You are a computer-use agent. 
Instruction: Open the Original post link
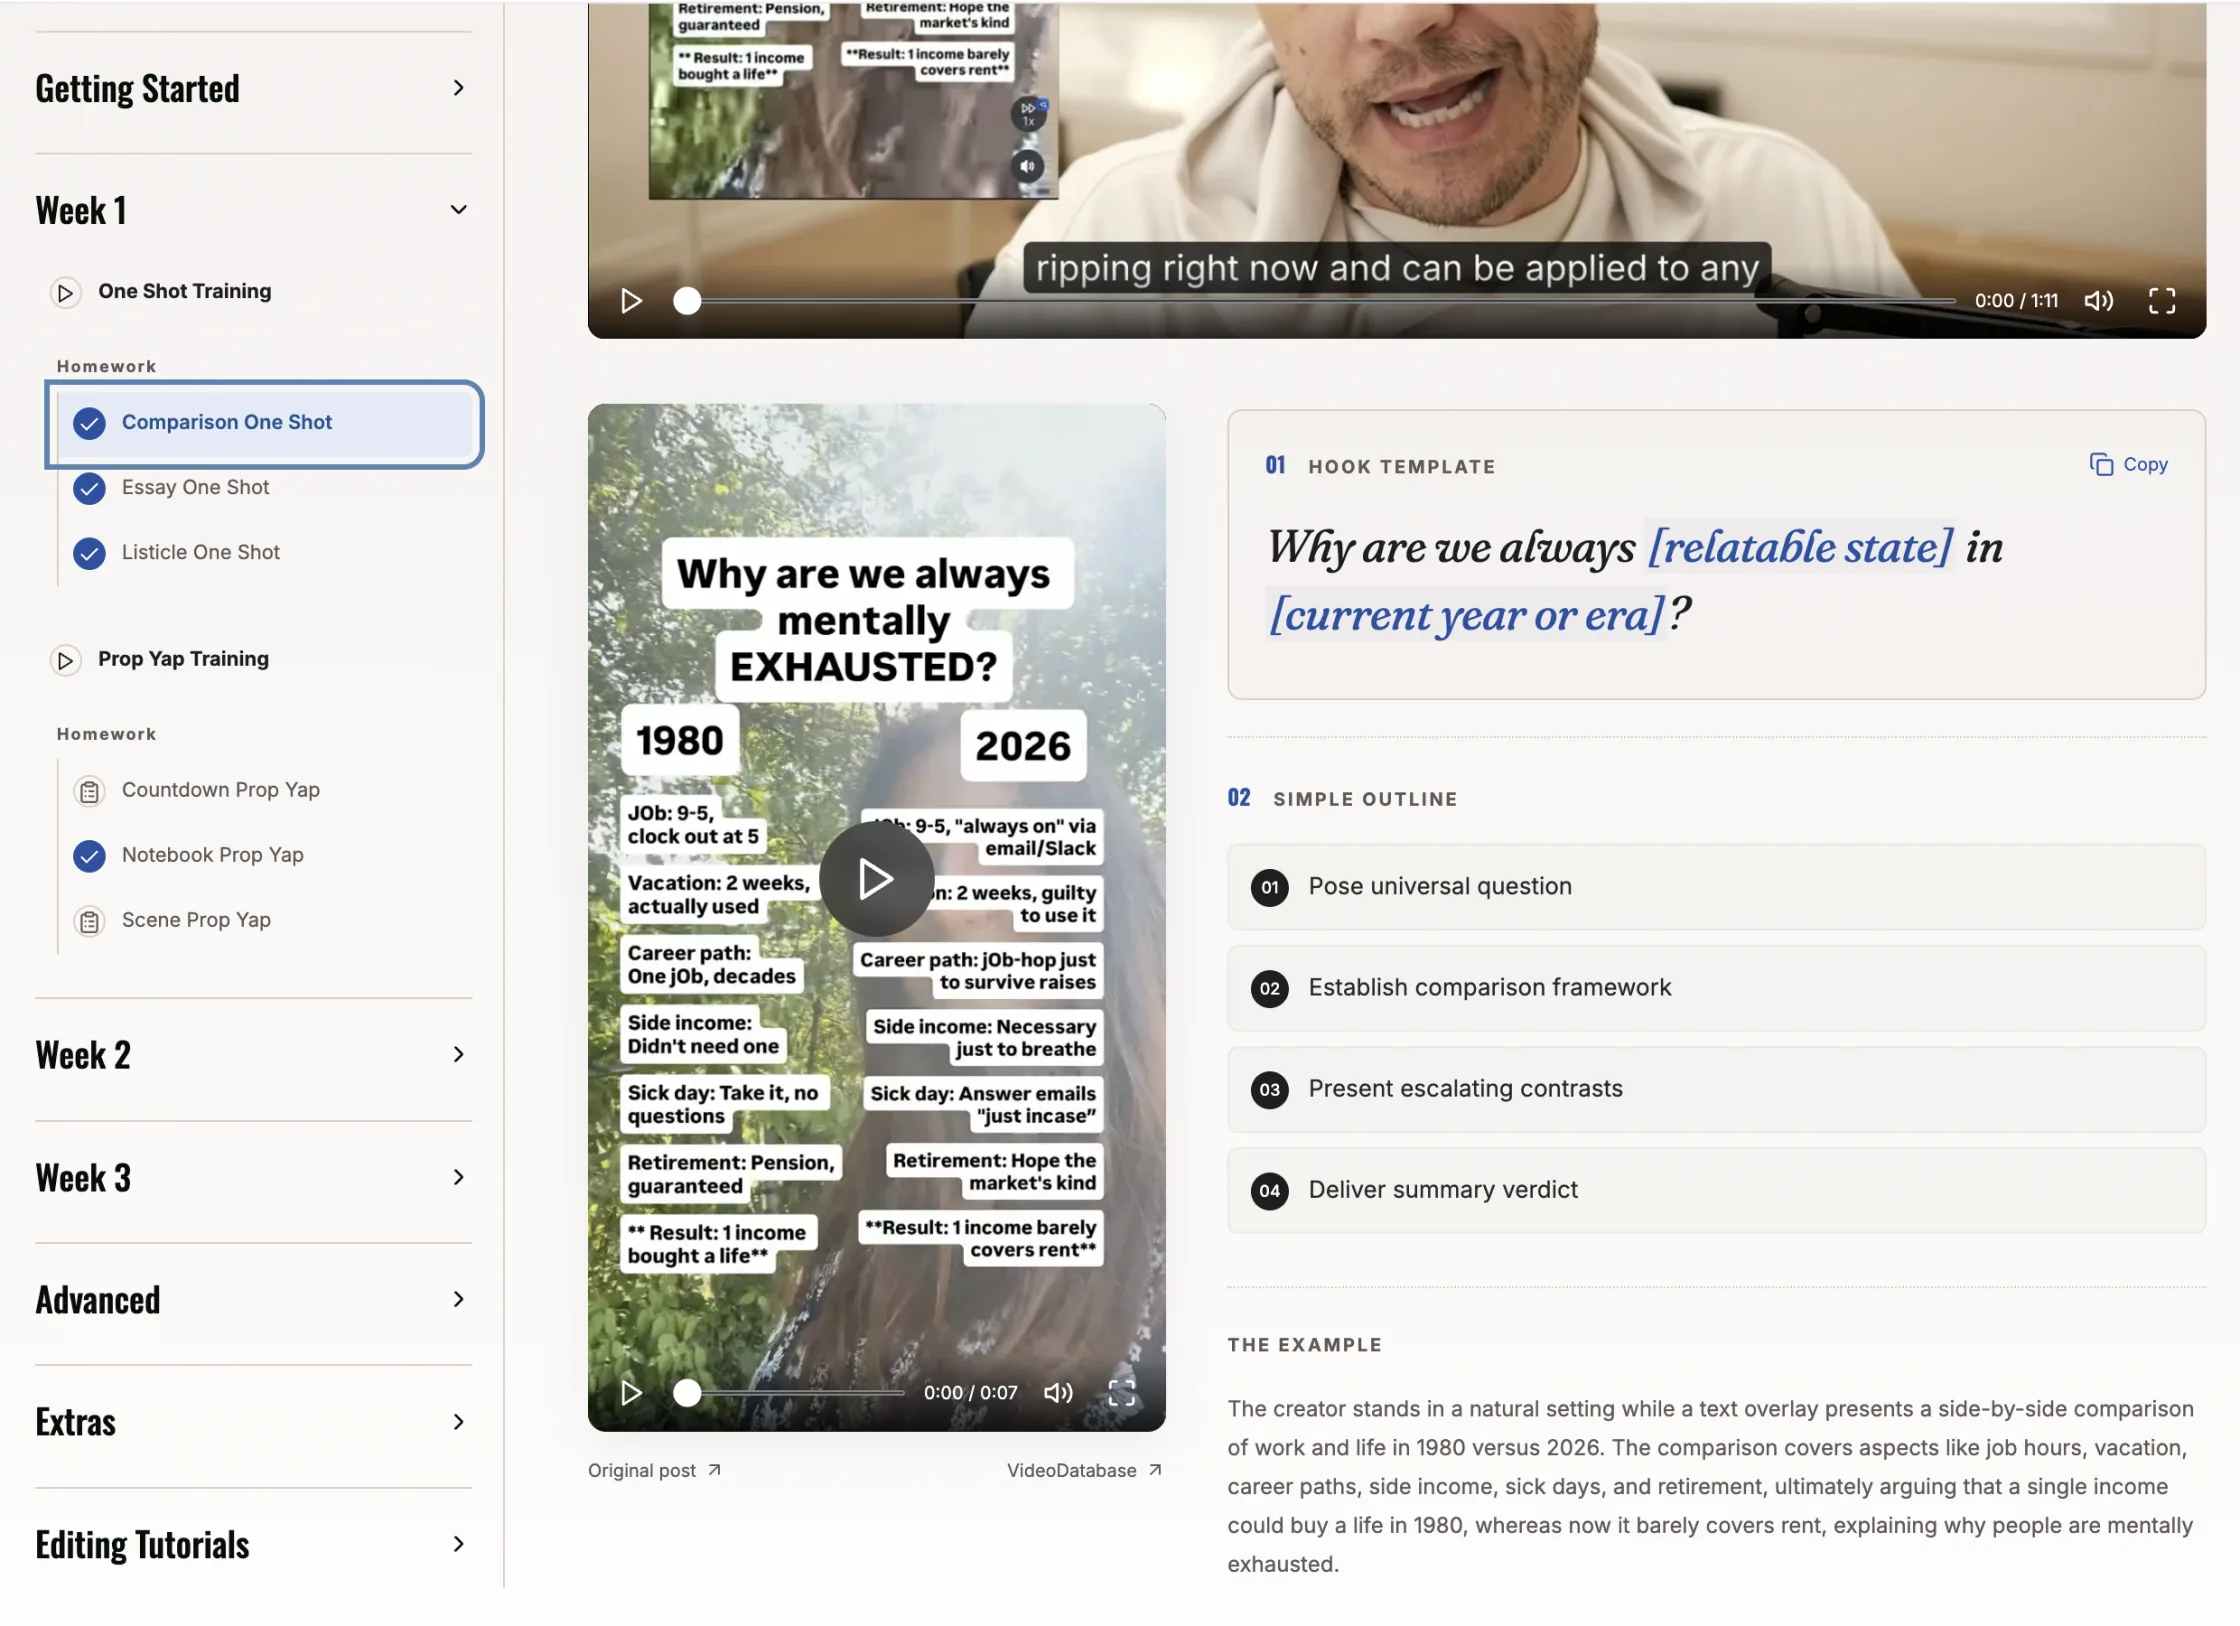[x=654, y=1472]
